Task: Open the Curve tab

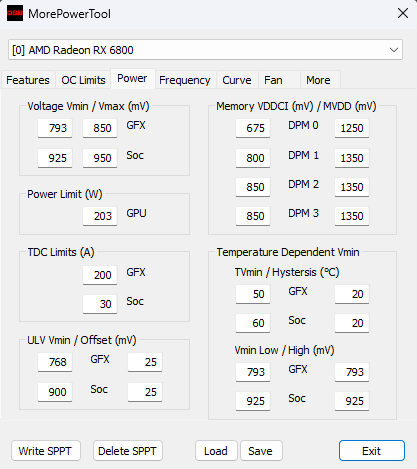Action: tap(237, 80)
